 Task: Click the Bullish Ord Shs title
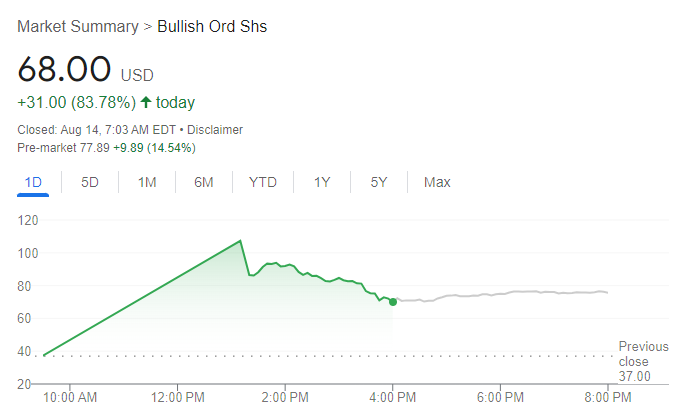tap(212, 26)
